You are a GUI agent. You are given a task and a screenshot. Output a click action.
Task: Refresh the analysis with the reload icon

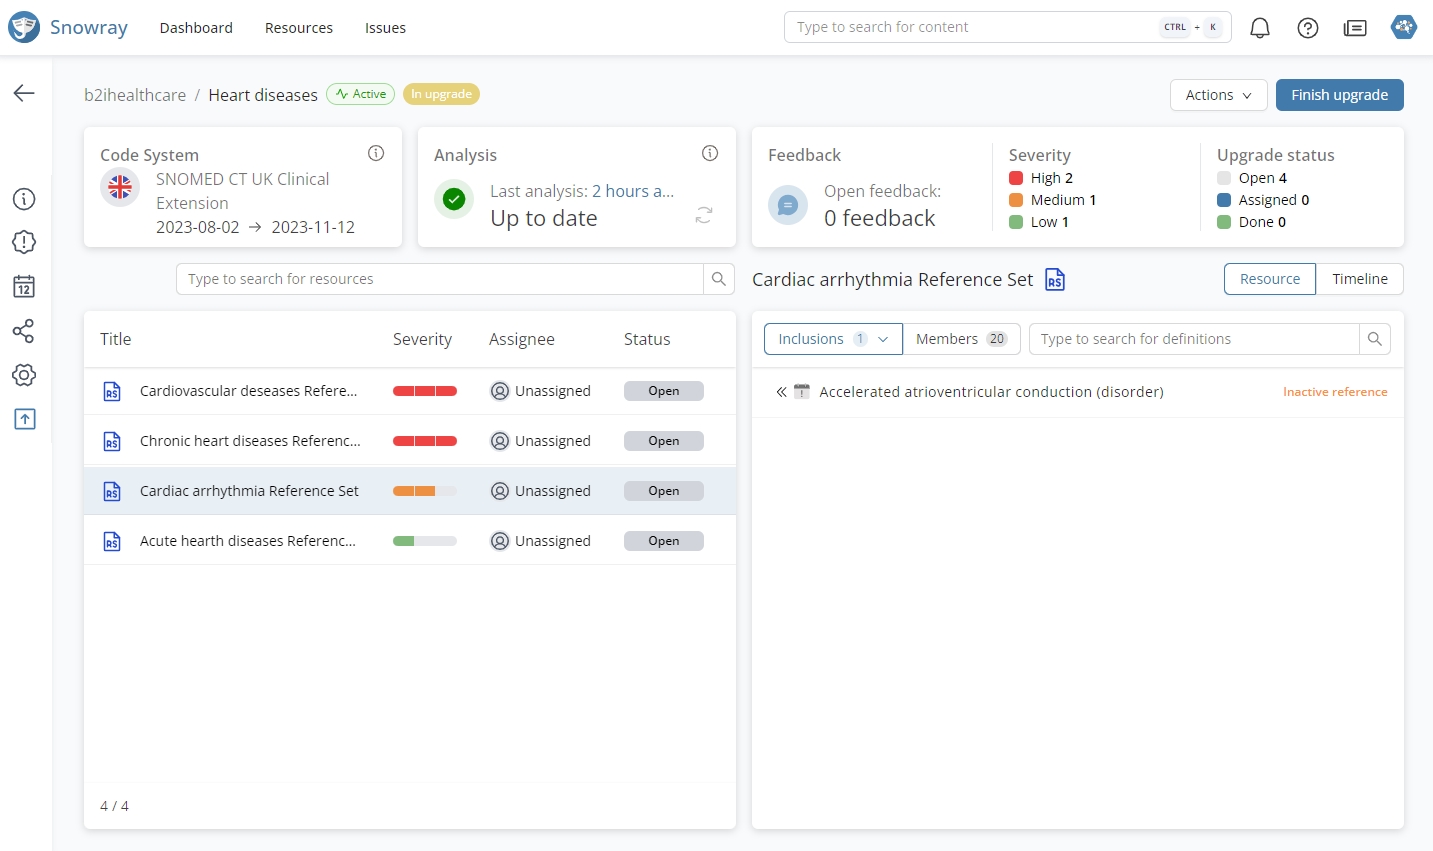tap(704, 215)
